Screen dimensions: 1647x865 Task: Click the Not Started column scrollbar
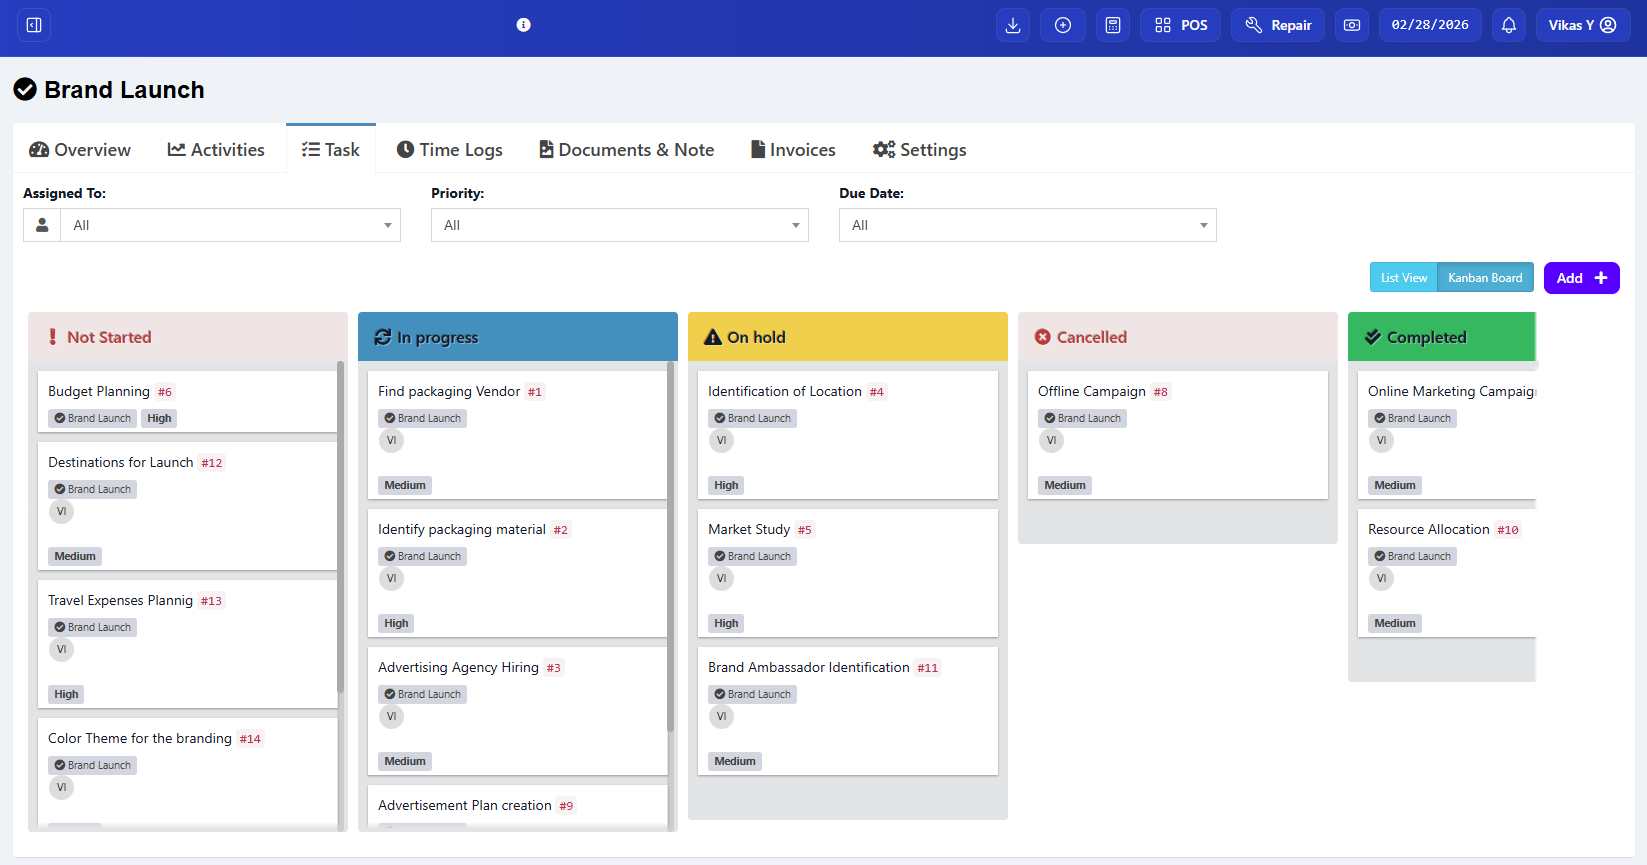(x=341, y=527)
